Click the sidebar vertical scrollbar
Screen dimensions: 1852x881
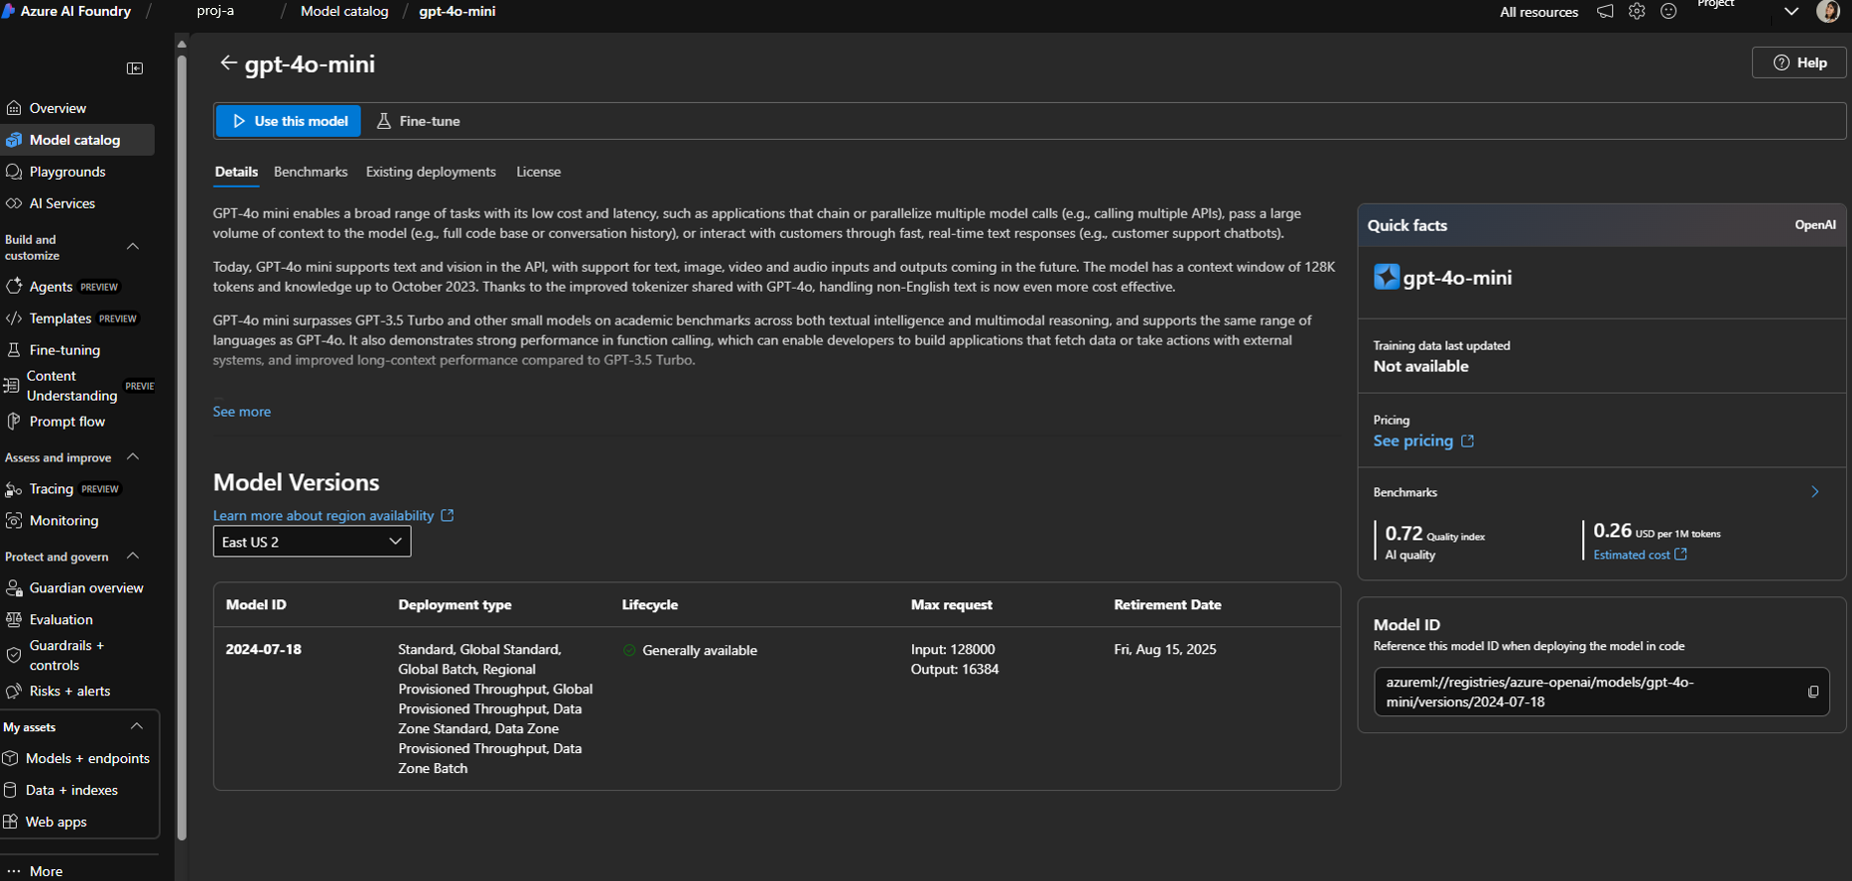coord(182,440)
